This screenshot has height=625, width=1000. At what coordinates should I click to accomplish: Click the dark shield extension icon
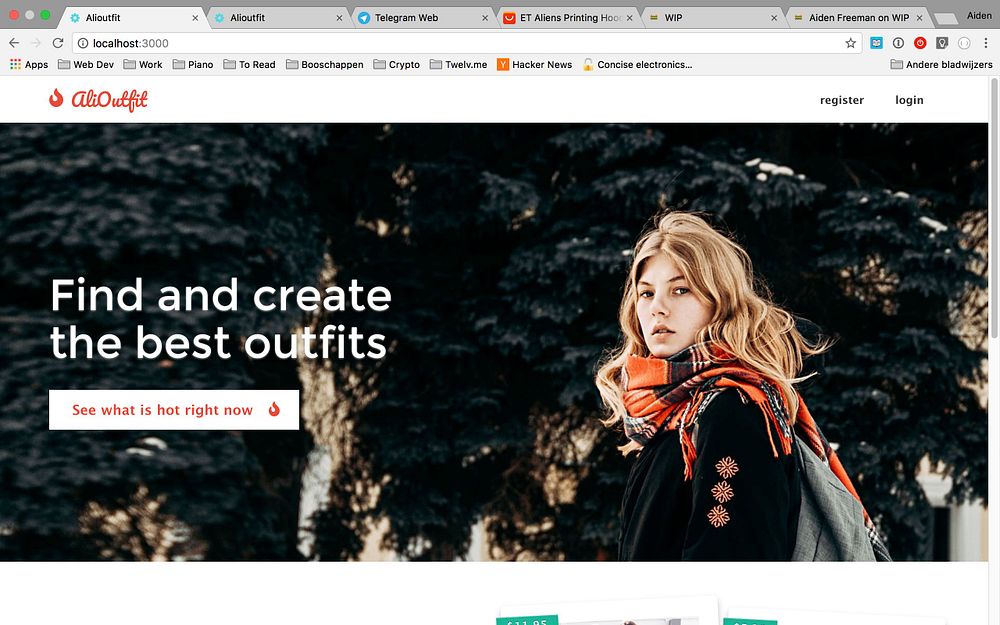tap(941, 43)
